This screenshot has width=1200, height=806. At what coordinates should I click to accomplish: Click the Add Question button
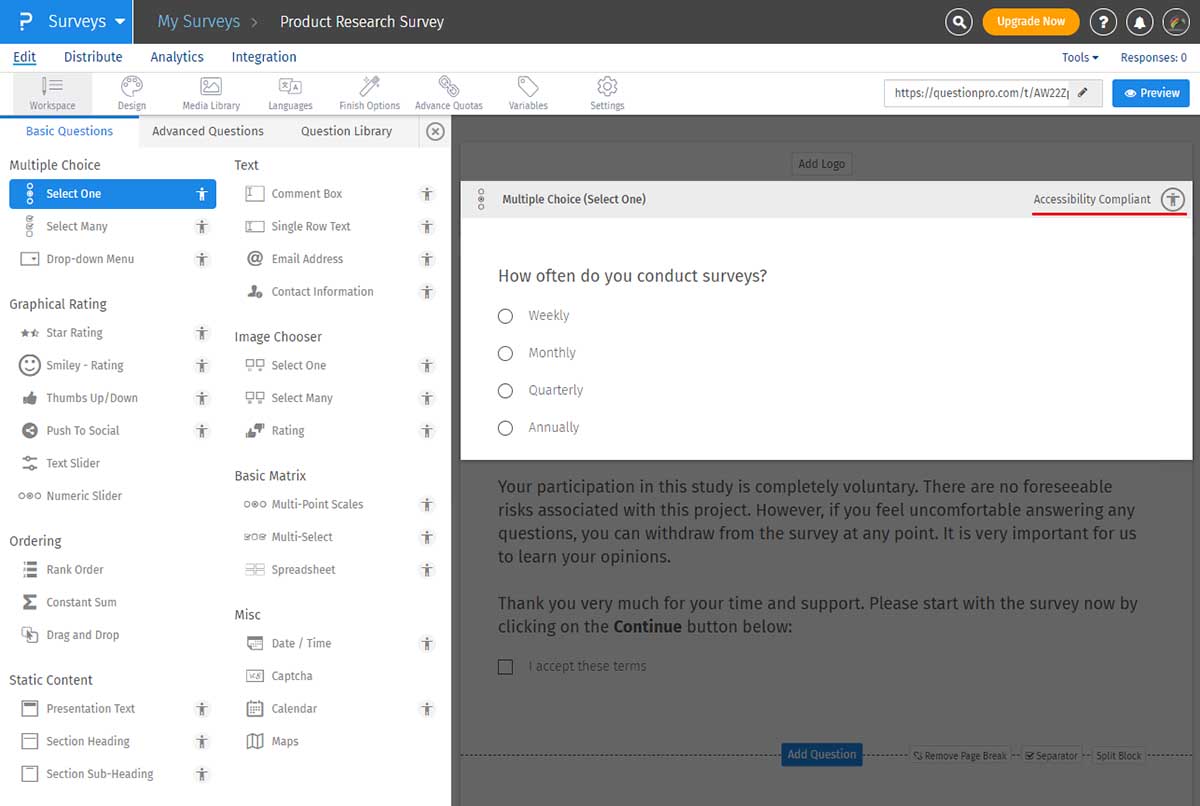(x=821, y=755)
